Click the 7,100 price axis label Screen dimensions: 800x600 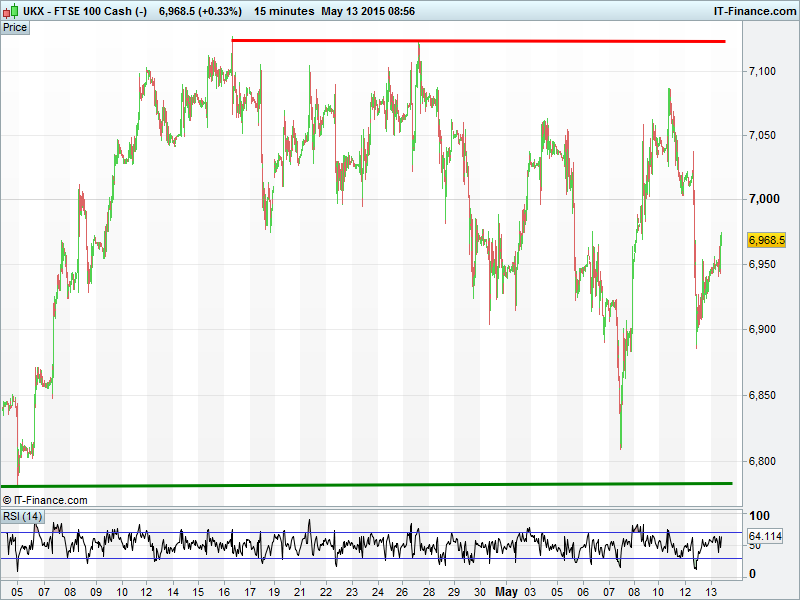(762, 71)
